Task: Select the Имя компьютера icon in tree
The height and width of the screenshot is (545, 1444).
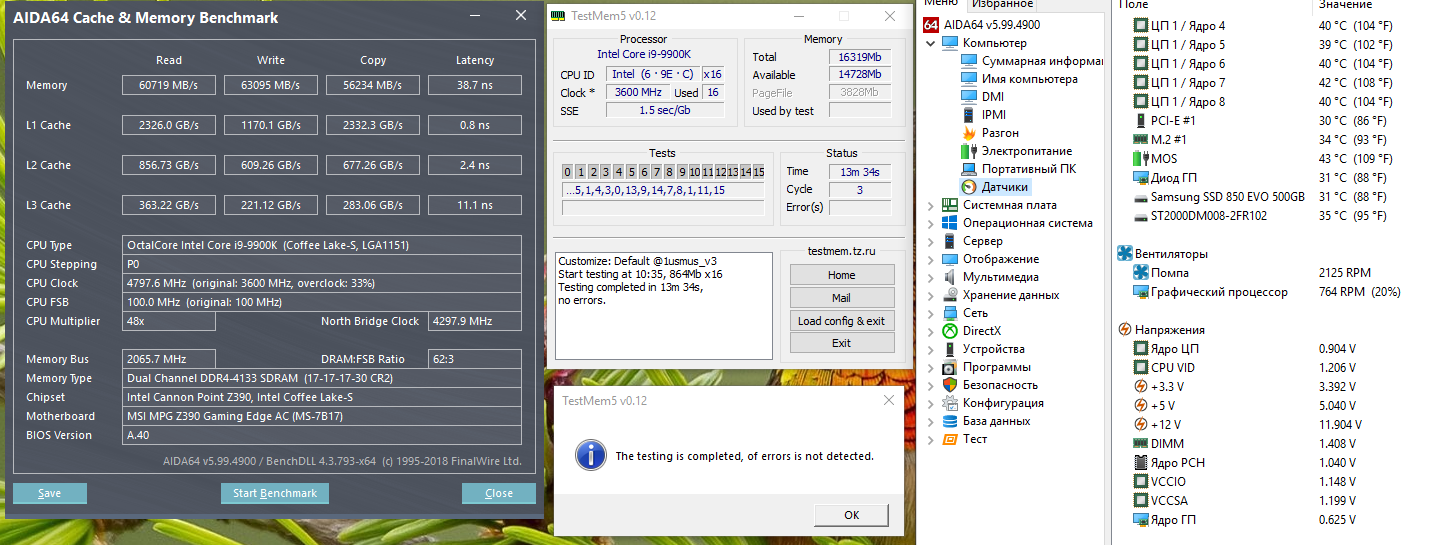Action: coord(968,79)
